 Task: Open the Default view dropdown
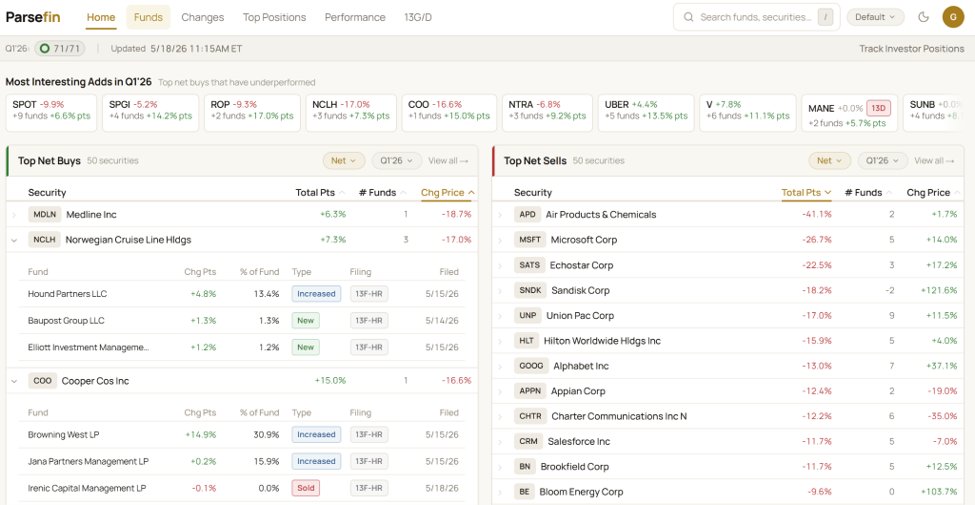[x=875, y=17]
